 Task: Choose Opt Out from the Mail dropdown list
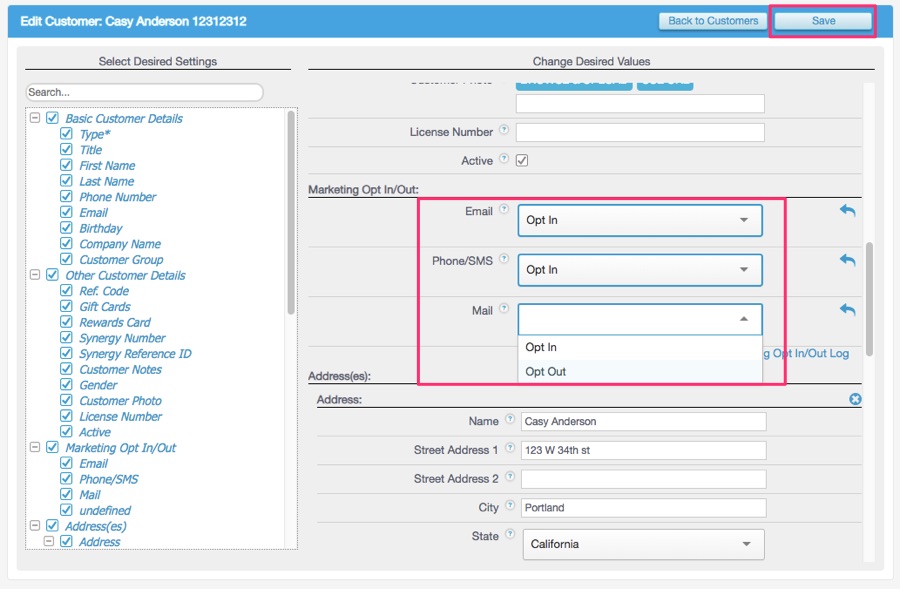click(x=546, y=372)
